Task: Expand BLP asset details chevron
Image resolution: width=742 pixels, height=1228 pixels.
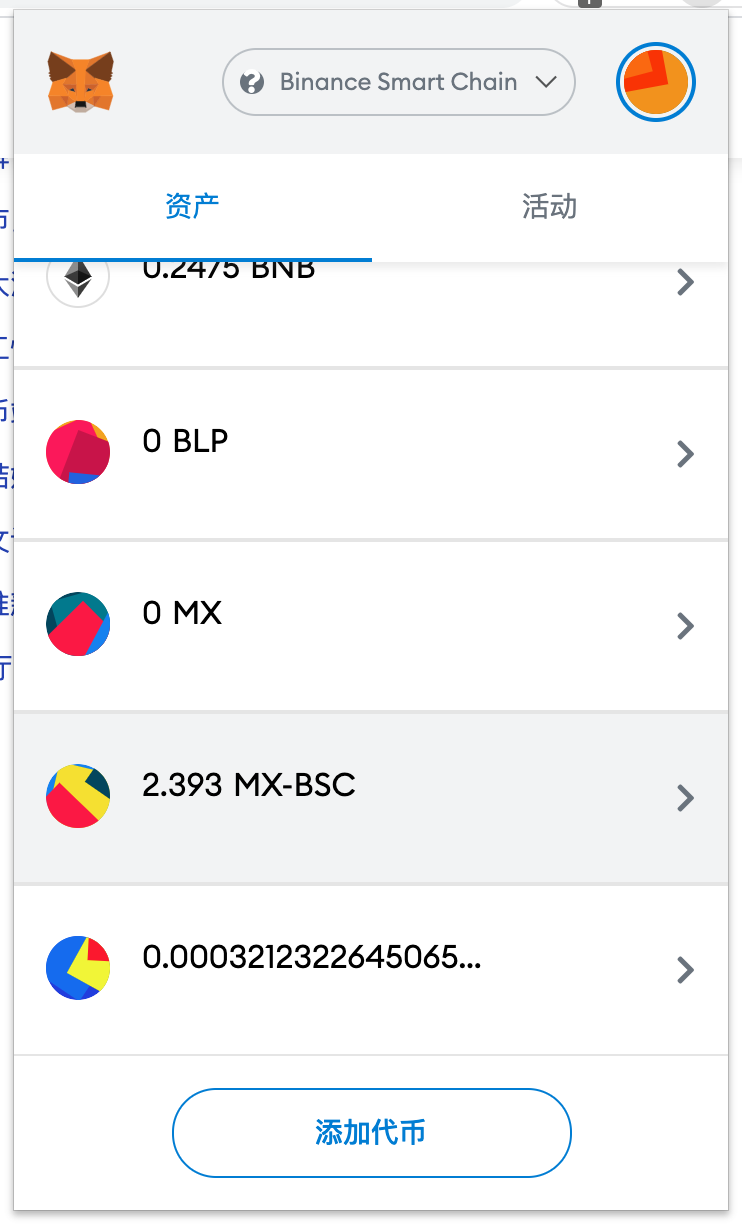Action: 685,455
